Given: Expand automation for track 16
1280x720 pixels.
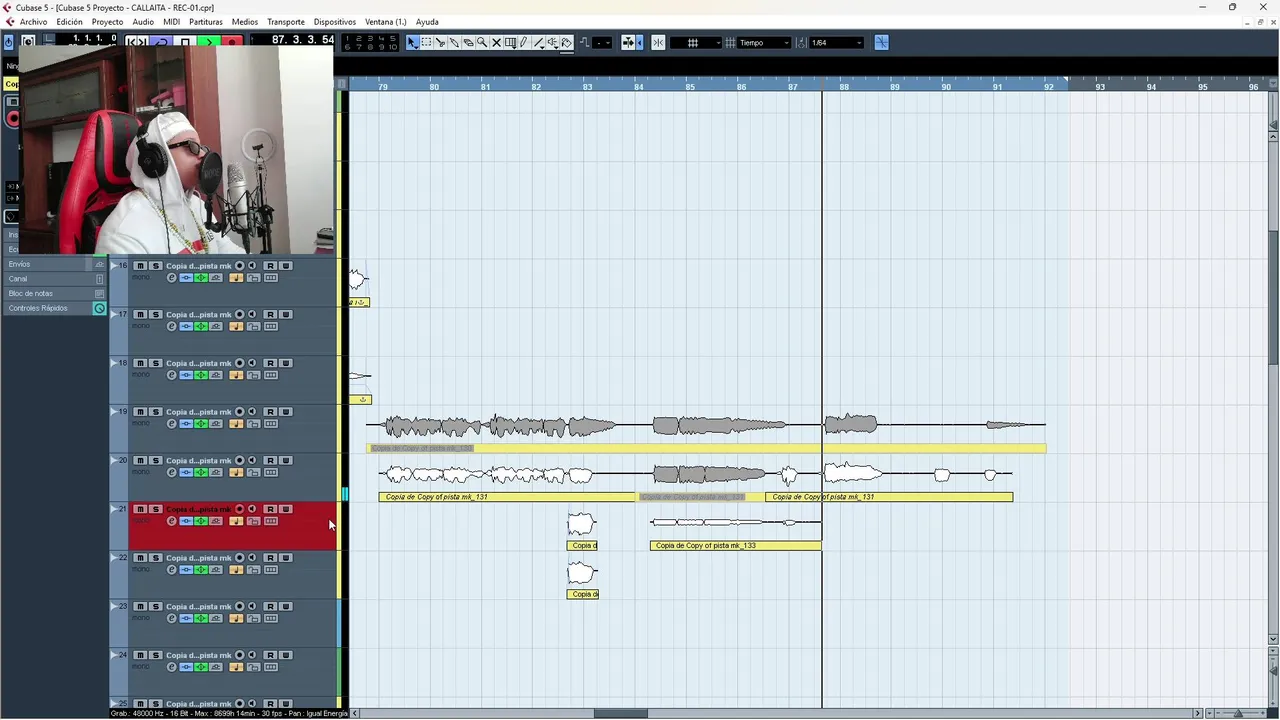Looking at the screenshot, I should [114, 265].
